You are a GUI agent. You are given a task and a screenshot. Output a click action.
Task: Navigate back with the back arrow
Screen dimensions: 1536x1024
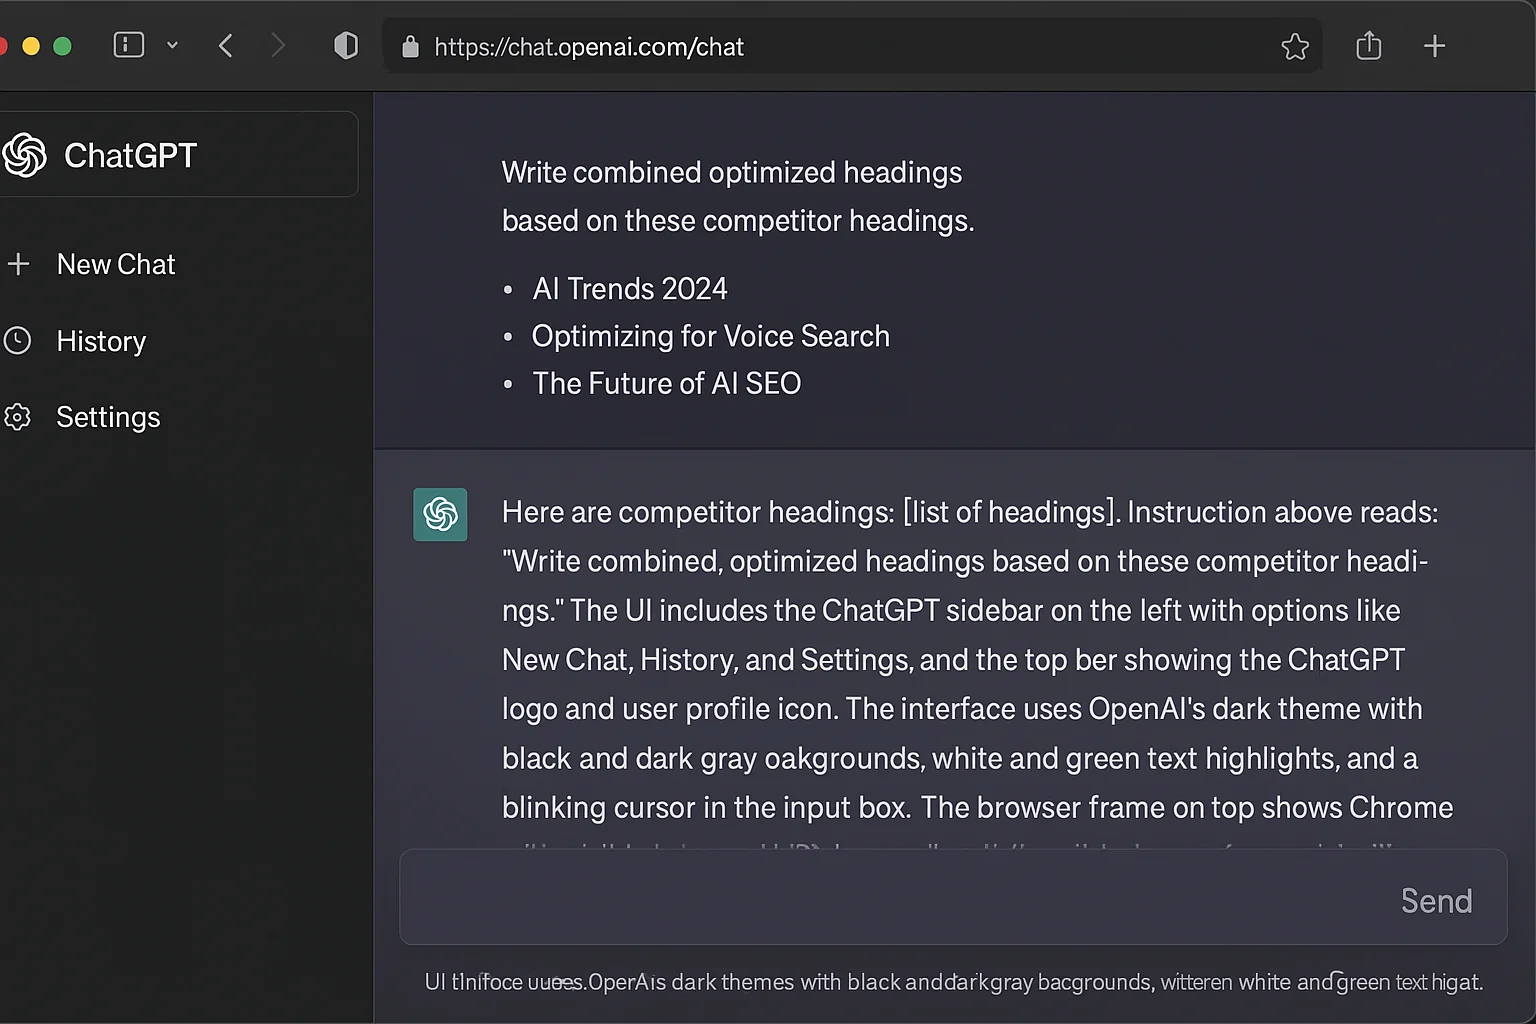[x=226, y=45]
